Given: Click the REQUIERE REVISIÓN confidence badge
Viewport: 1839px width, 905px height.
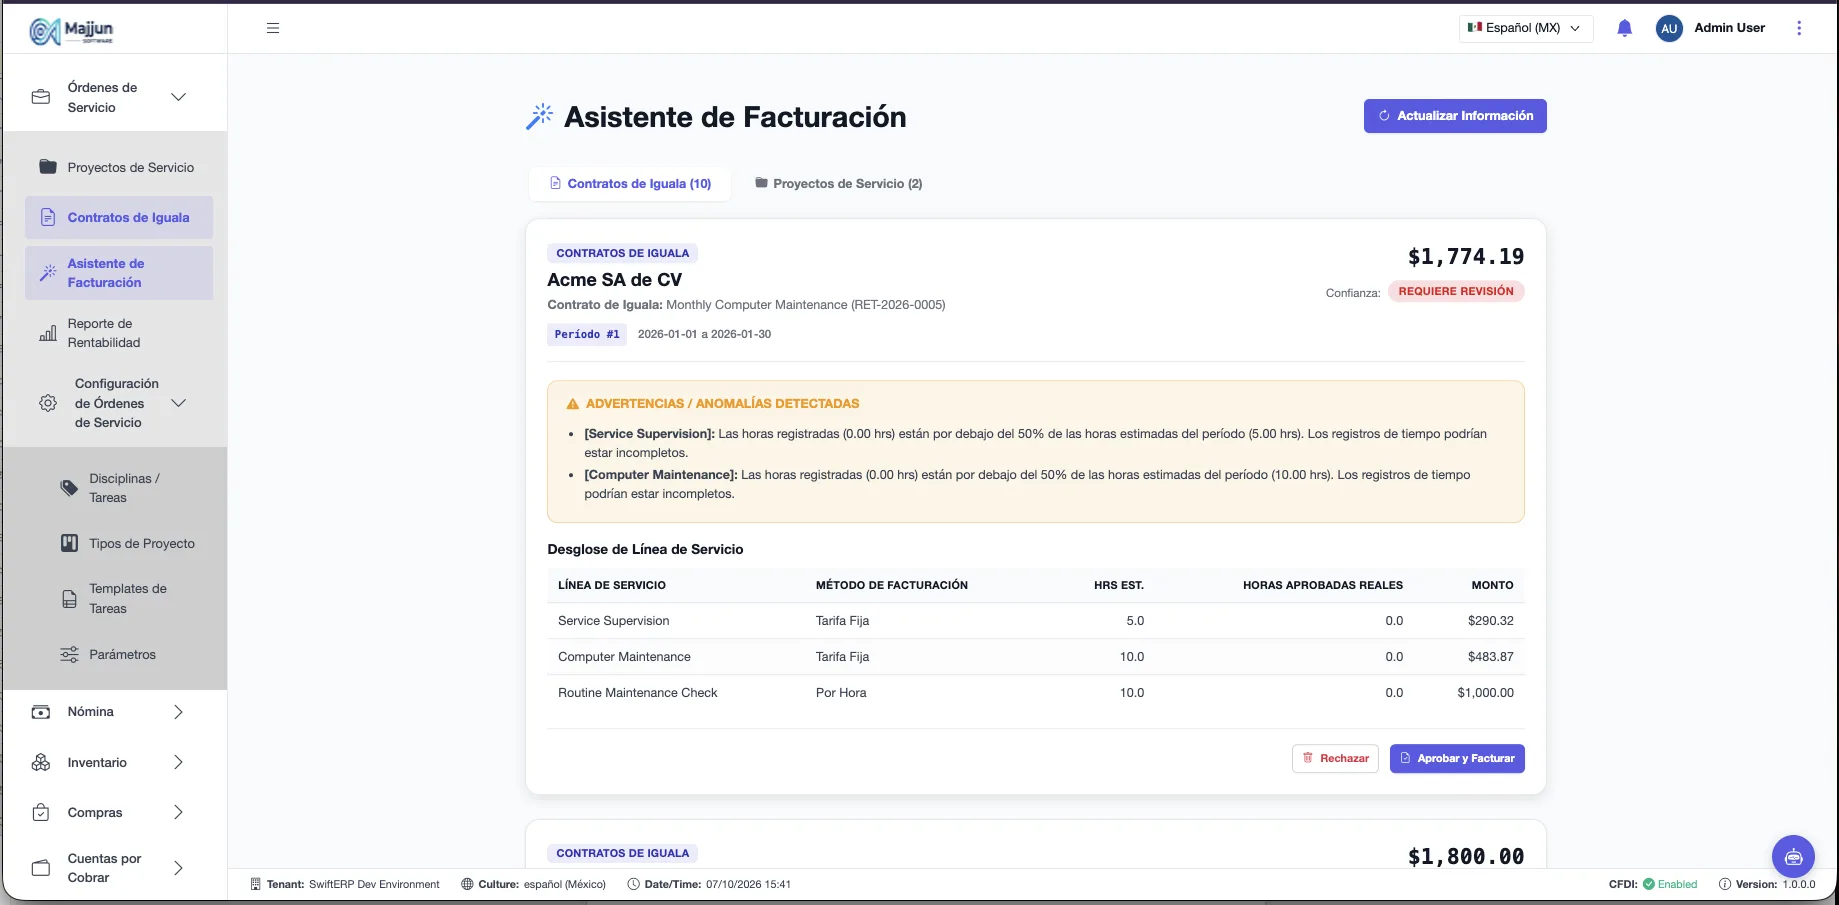Looking at the screenshot, I should click(1456, 291).
